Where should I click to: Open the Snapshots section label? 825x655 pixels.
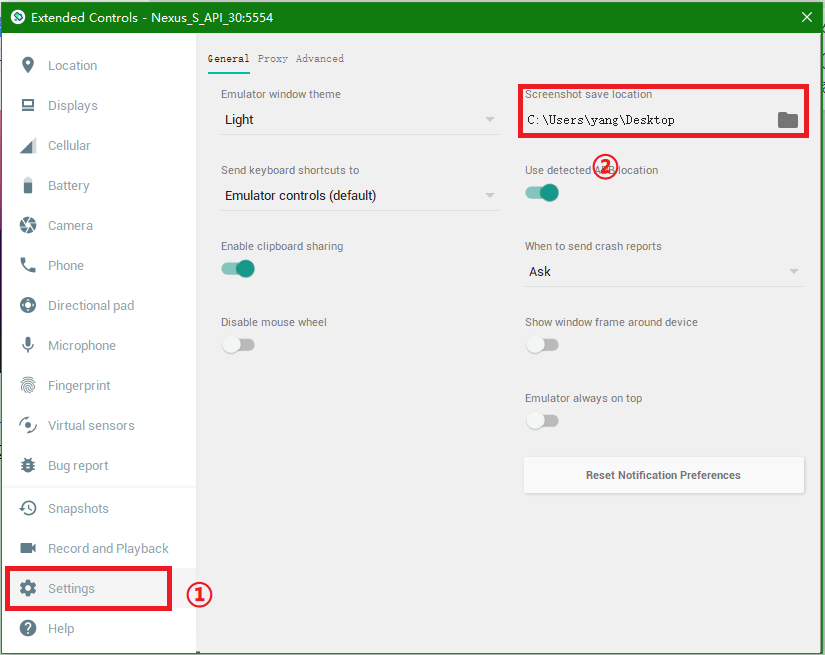click(78, 509)
